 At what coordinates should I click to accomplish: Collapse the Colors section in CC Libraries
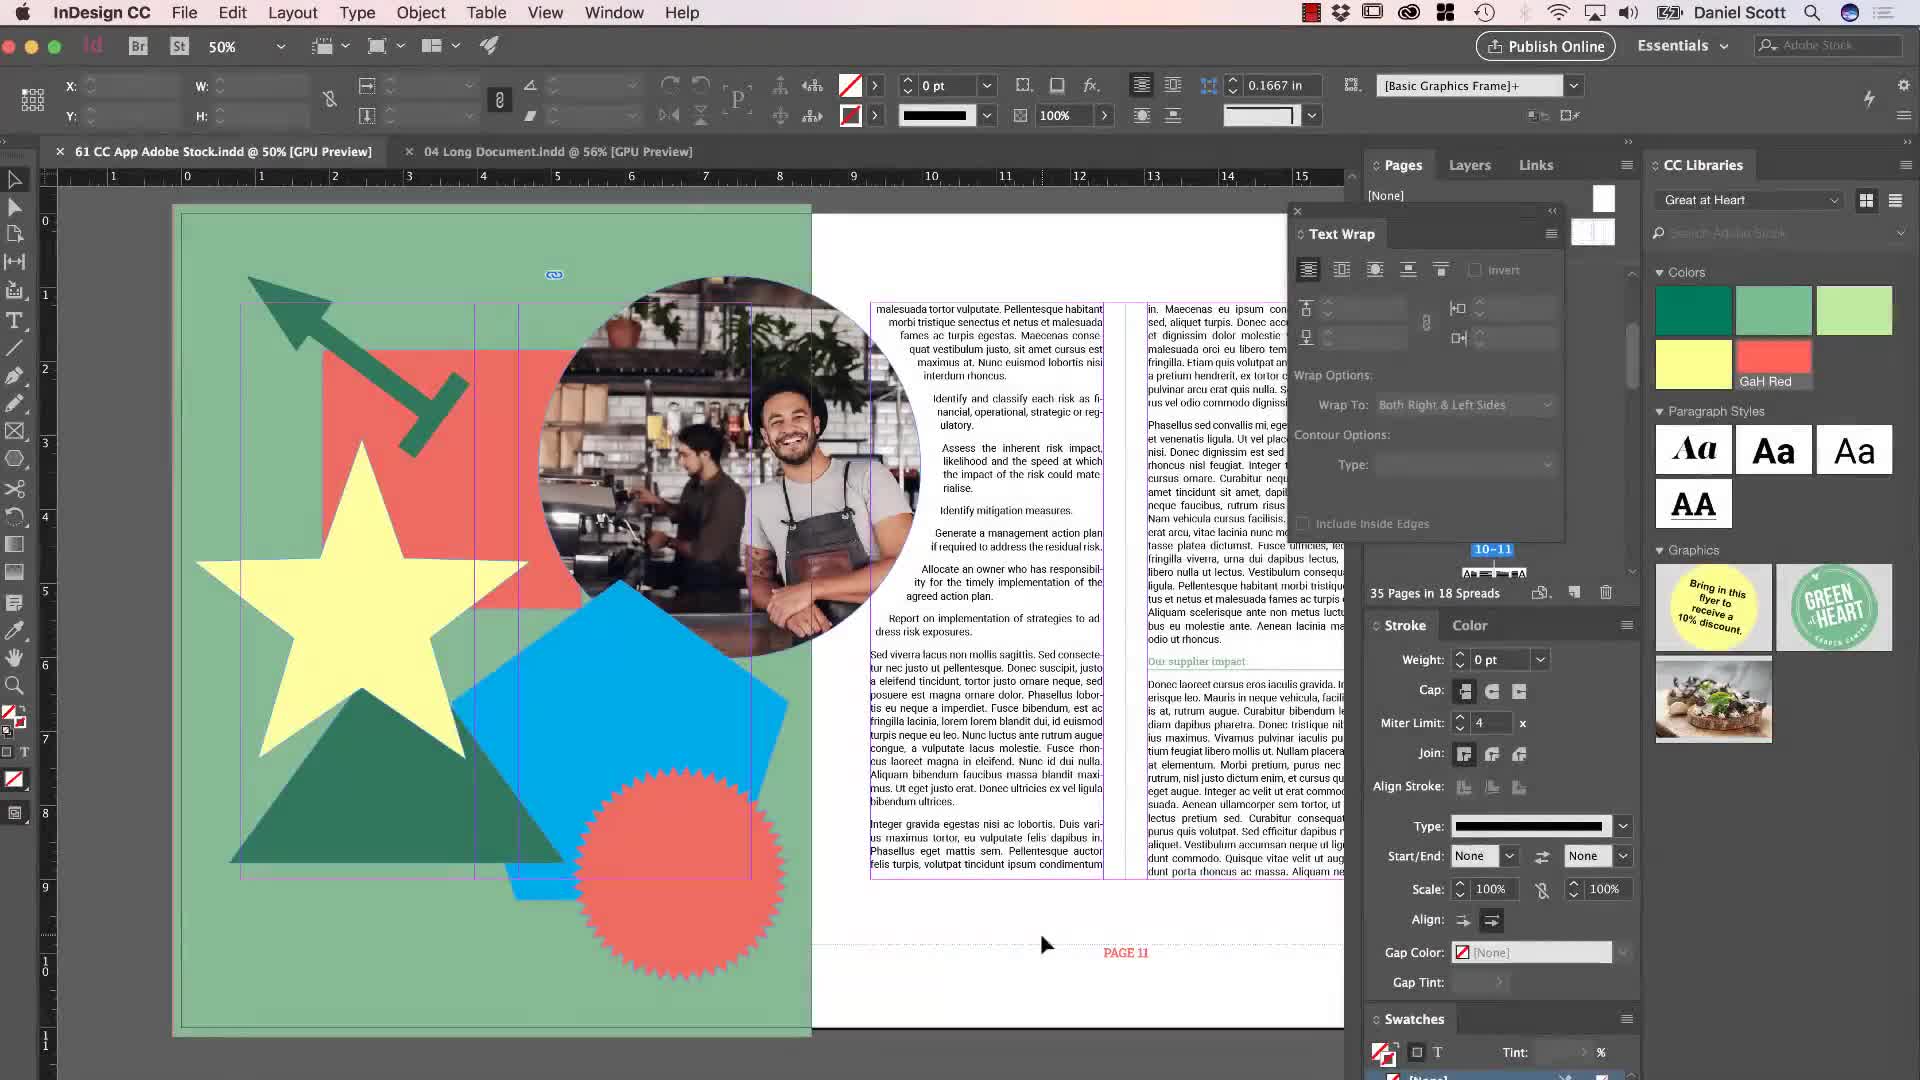(x=1659, y=273)
